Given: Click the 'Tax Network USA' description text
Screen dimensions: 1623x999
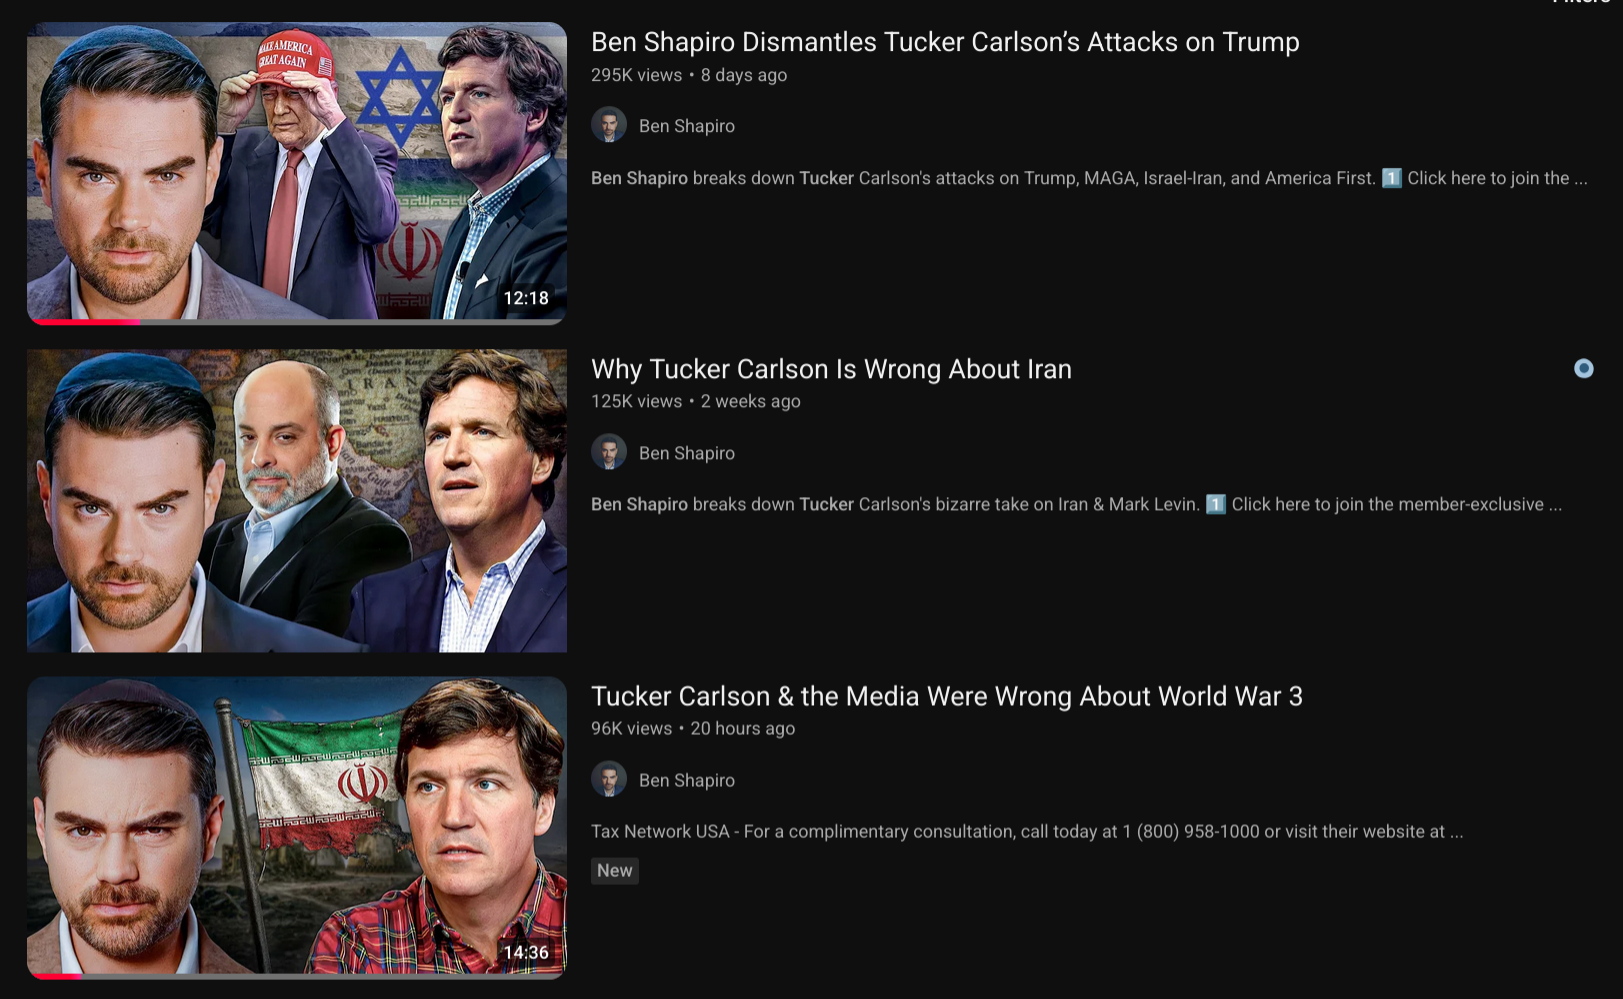Looking at the screenshot, I should [1027, 831].
